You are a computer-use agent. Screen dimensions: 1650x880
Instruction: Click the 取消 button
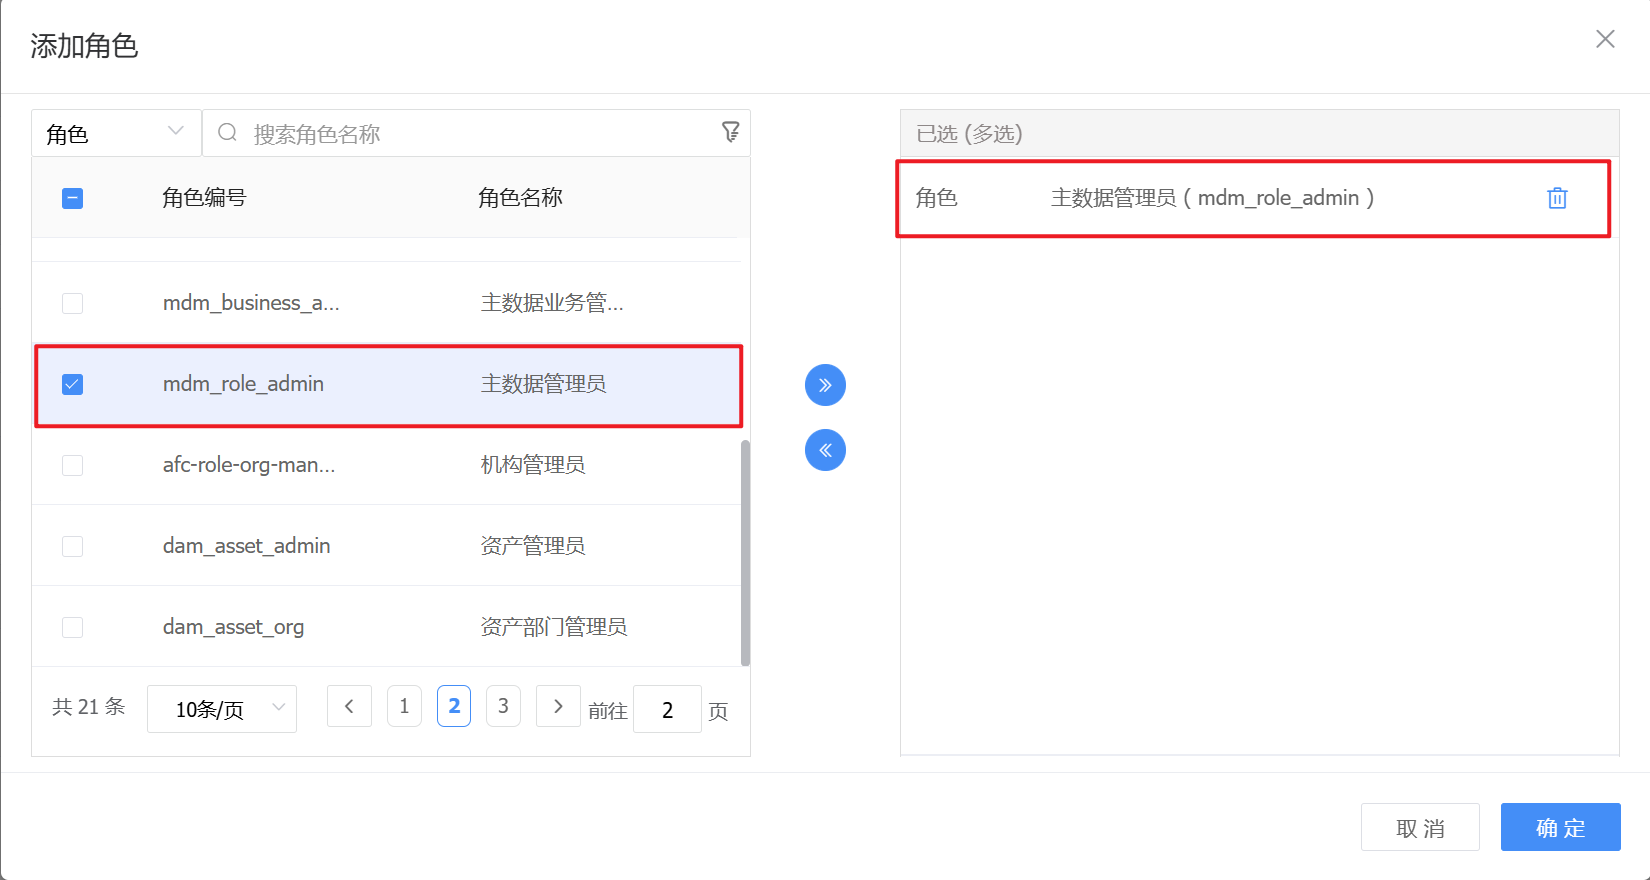click(1420, 827)
